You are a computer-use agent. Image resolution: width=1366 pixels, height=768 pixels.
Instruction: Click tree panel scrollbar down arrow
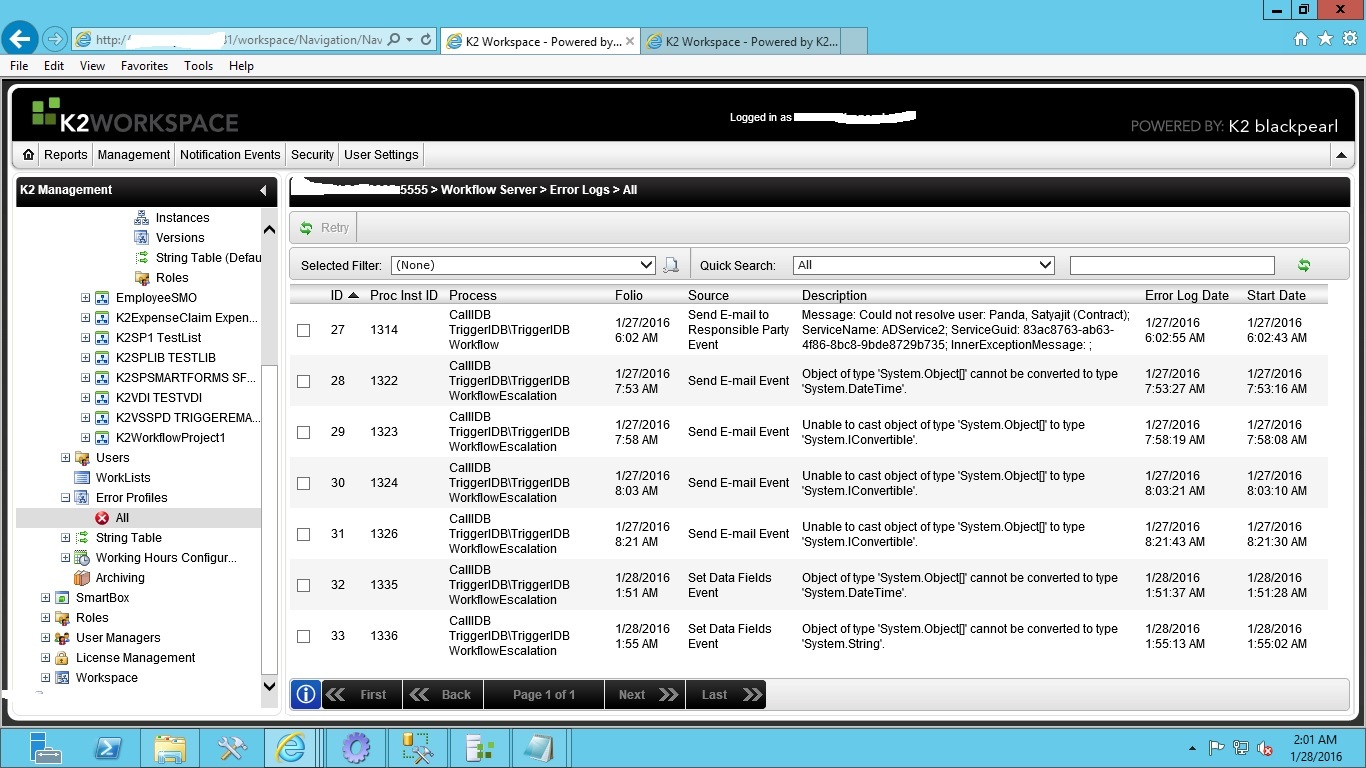click(x=269, y=686)
